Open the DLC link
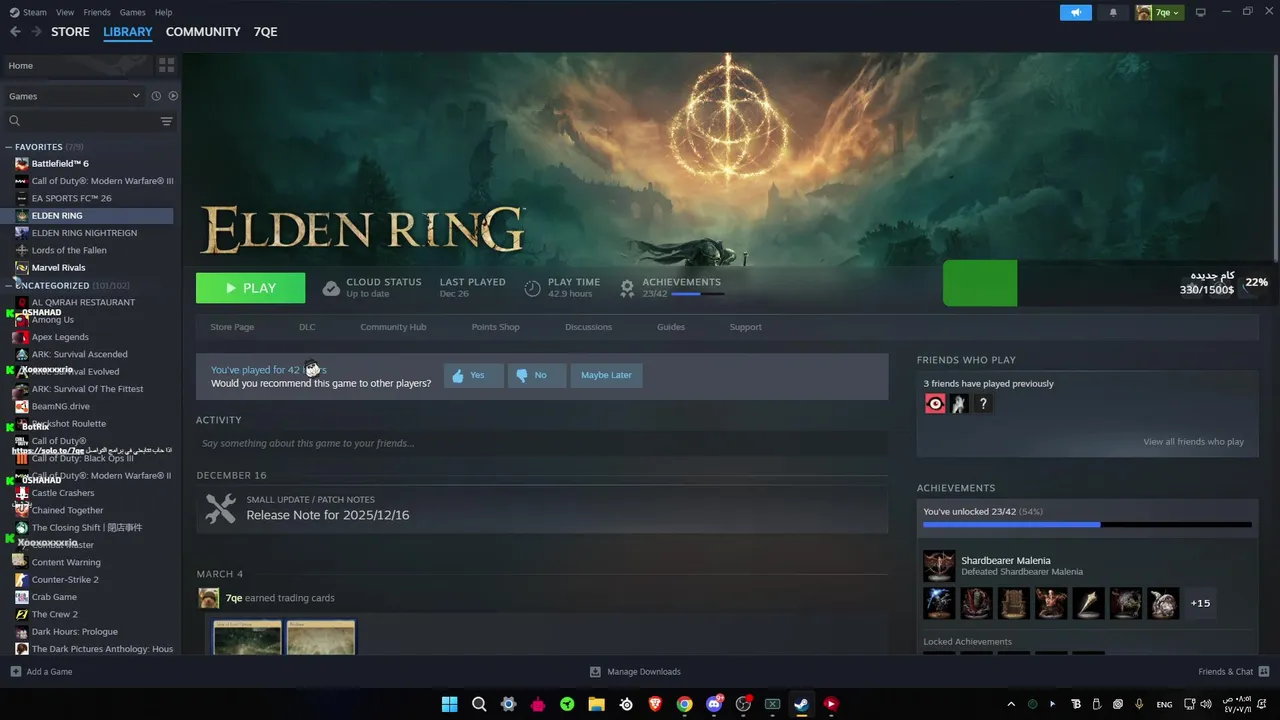The width and height of the screenshot is (1280, 720). (307, 327)
